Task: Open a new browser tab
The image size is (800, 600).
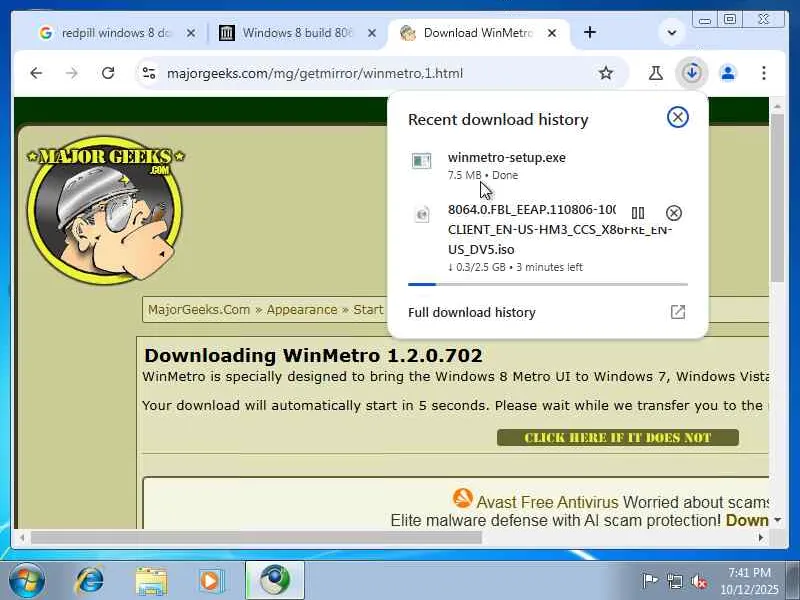Action: [x=590, y=33]
